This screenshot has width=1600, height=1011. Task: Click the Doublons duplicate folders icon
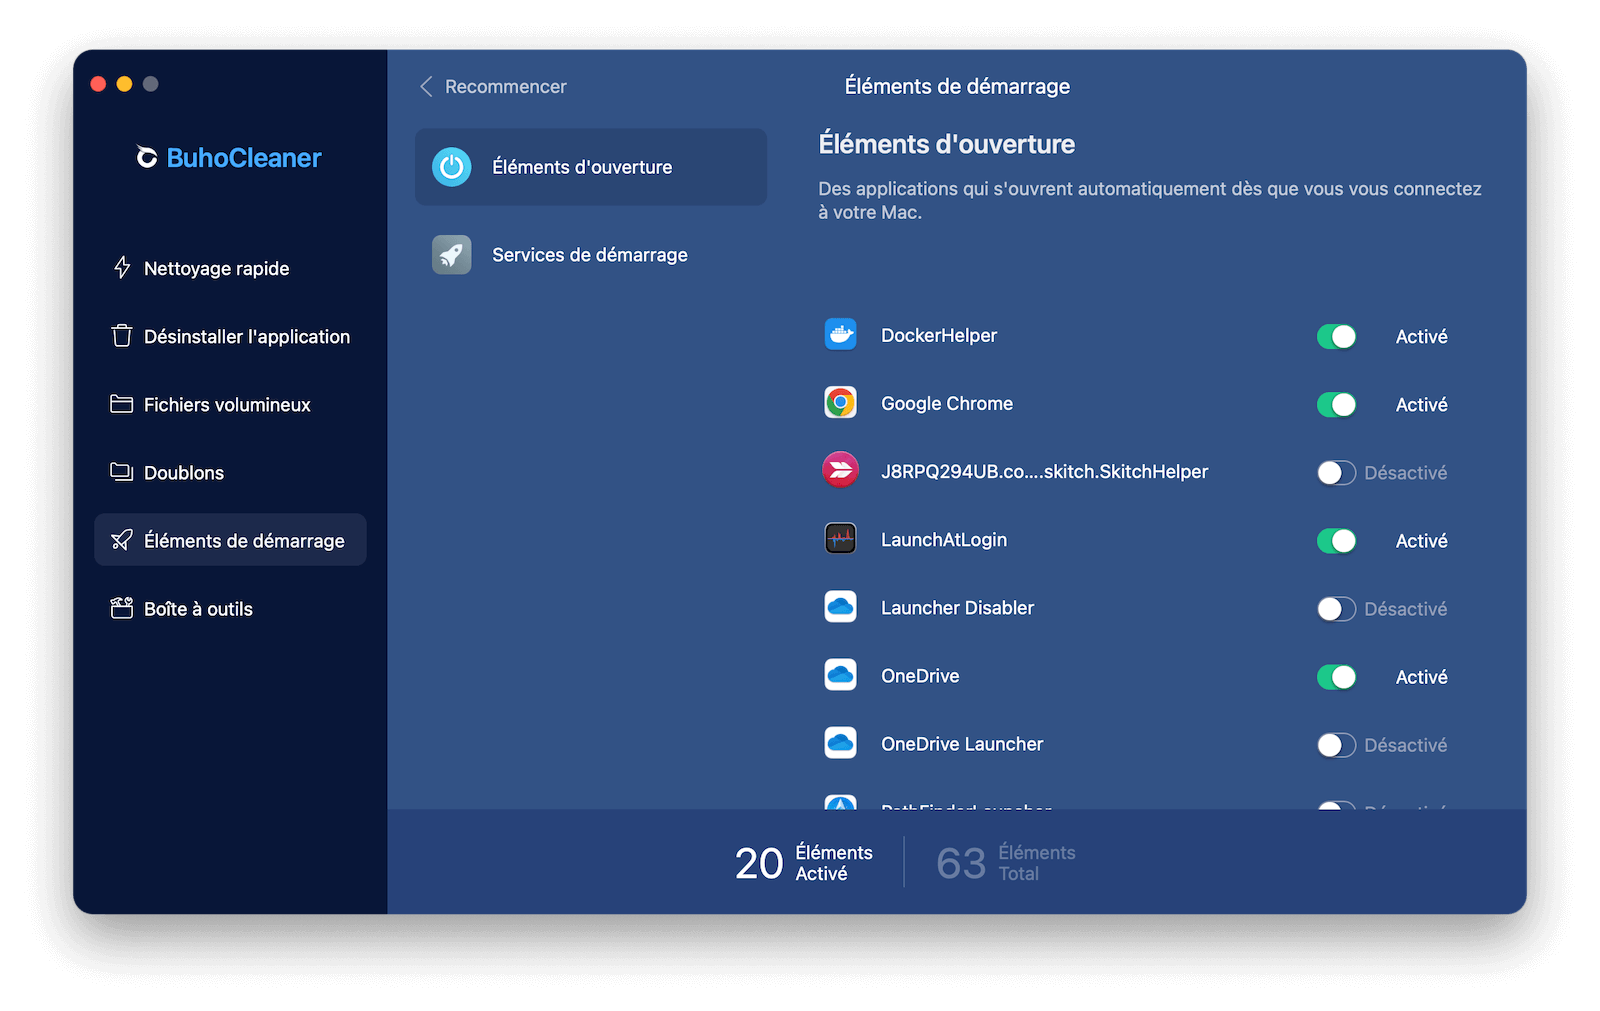pos(122,472)
